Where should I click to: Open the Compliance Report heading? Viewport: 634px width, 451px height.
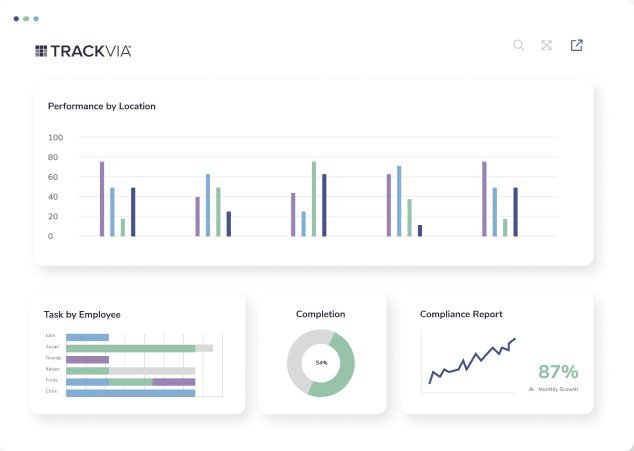pyautogui.click(x=461, y=314)
